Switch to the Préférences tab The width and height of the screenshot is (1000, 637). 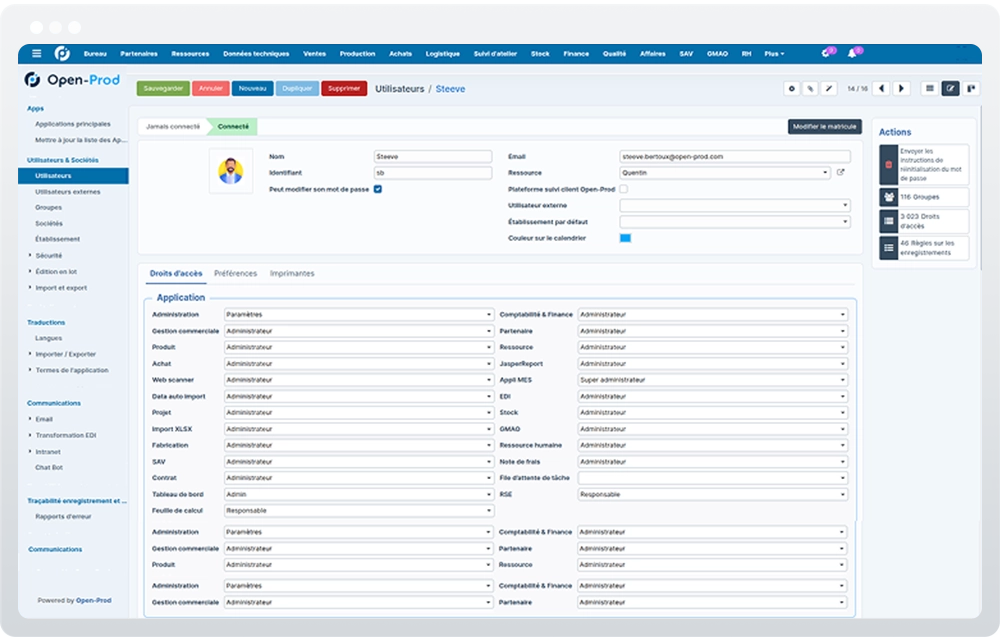click(x=235, y=274)
